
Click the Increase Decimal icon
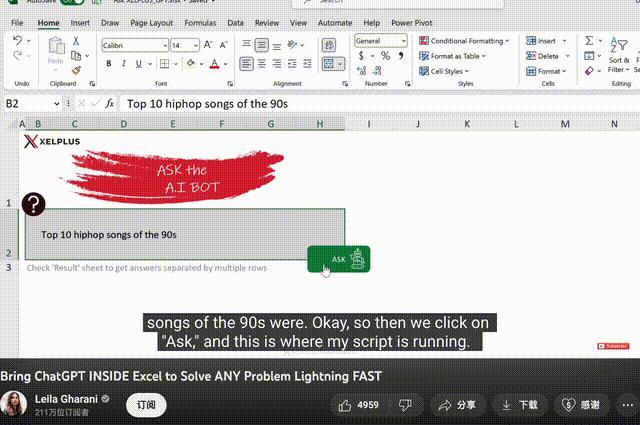click(x=362, y=71)
